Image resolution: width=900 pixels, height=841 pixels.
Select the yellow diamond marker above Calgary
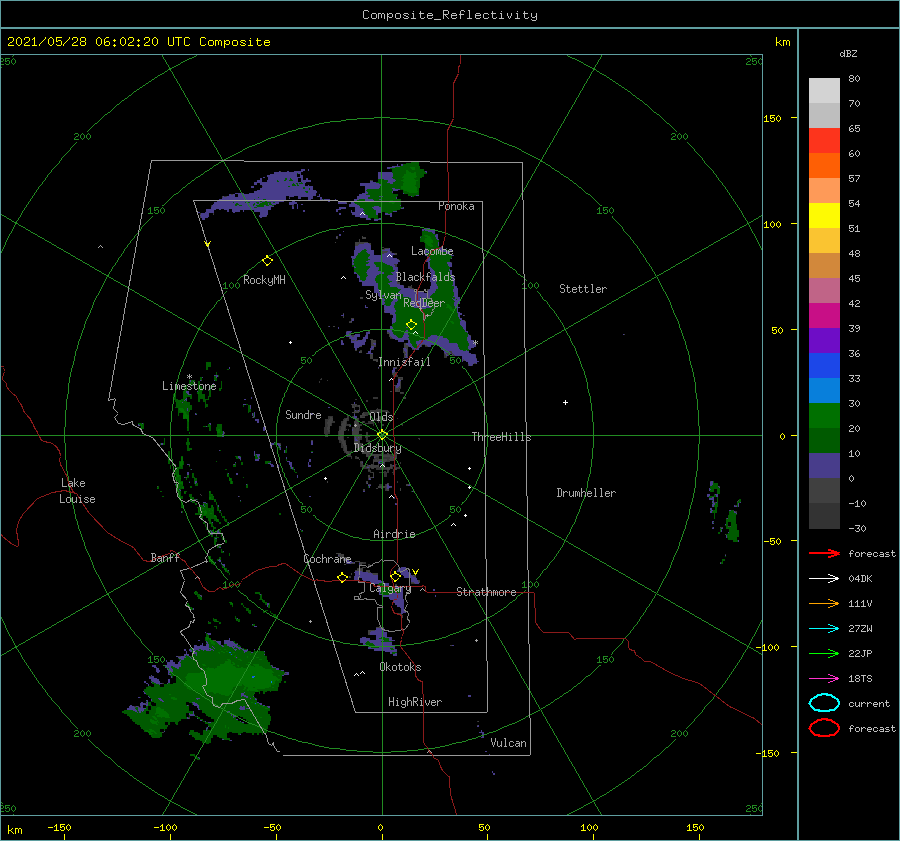tap(395, 576)
